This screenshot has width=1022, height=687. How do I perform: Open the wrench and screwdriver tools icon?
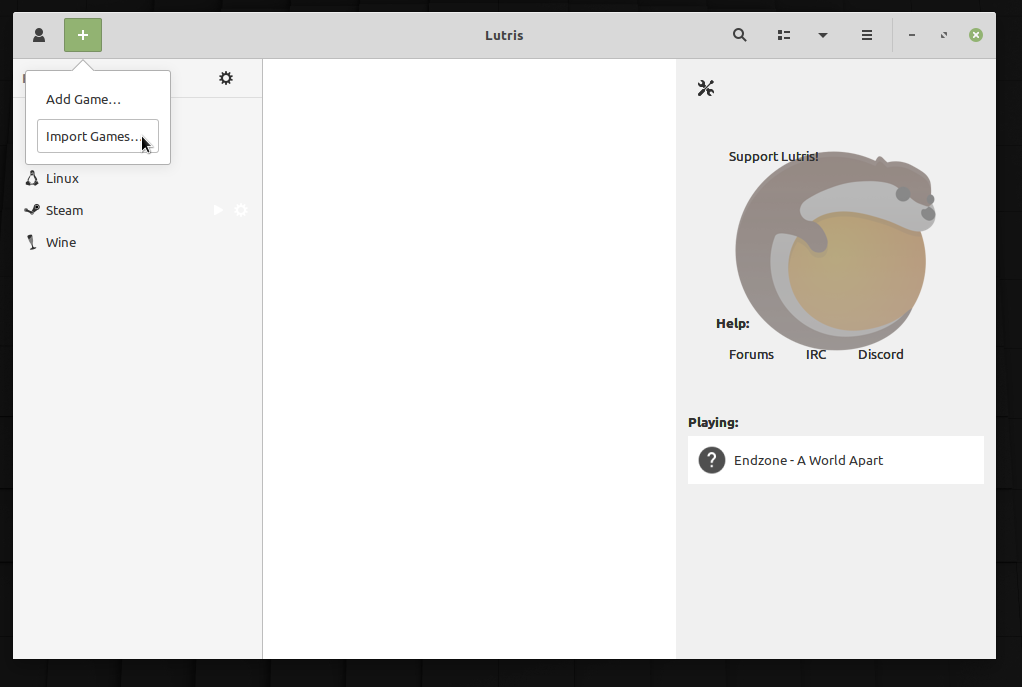point(706,88)
